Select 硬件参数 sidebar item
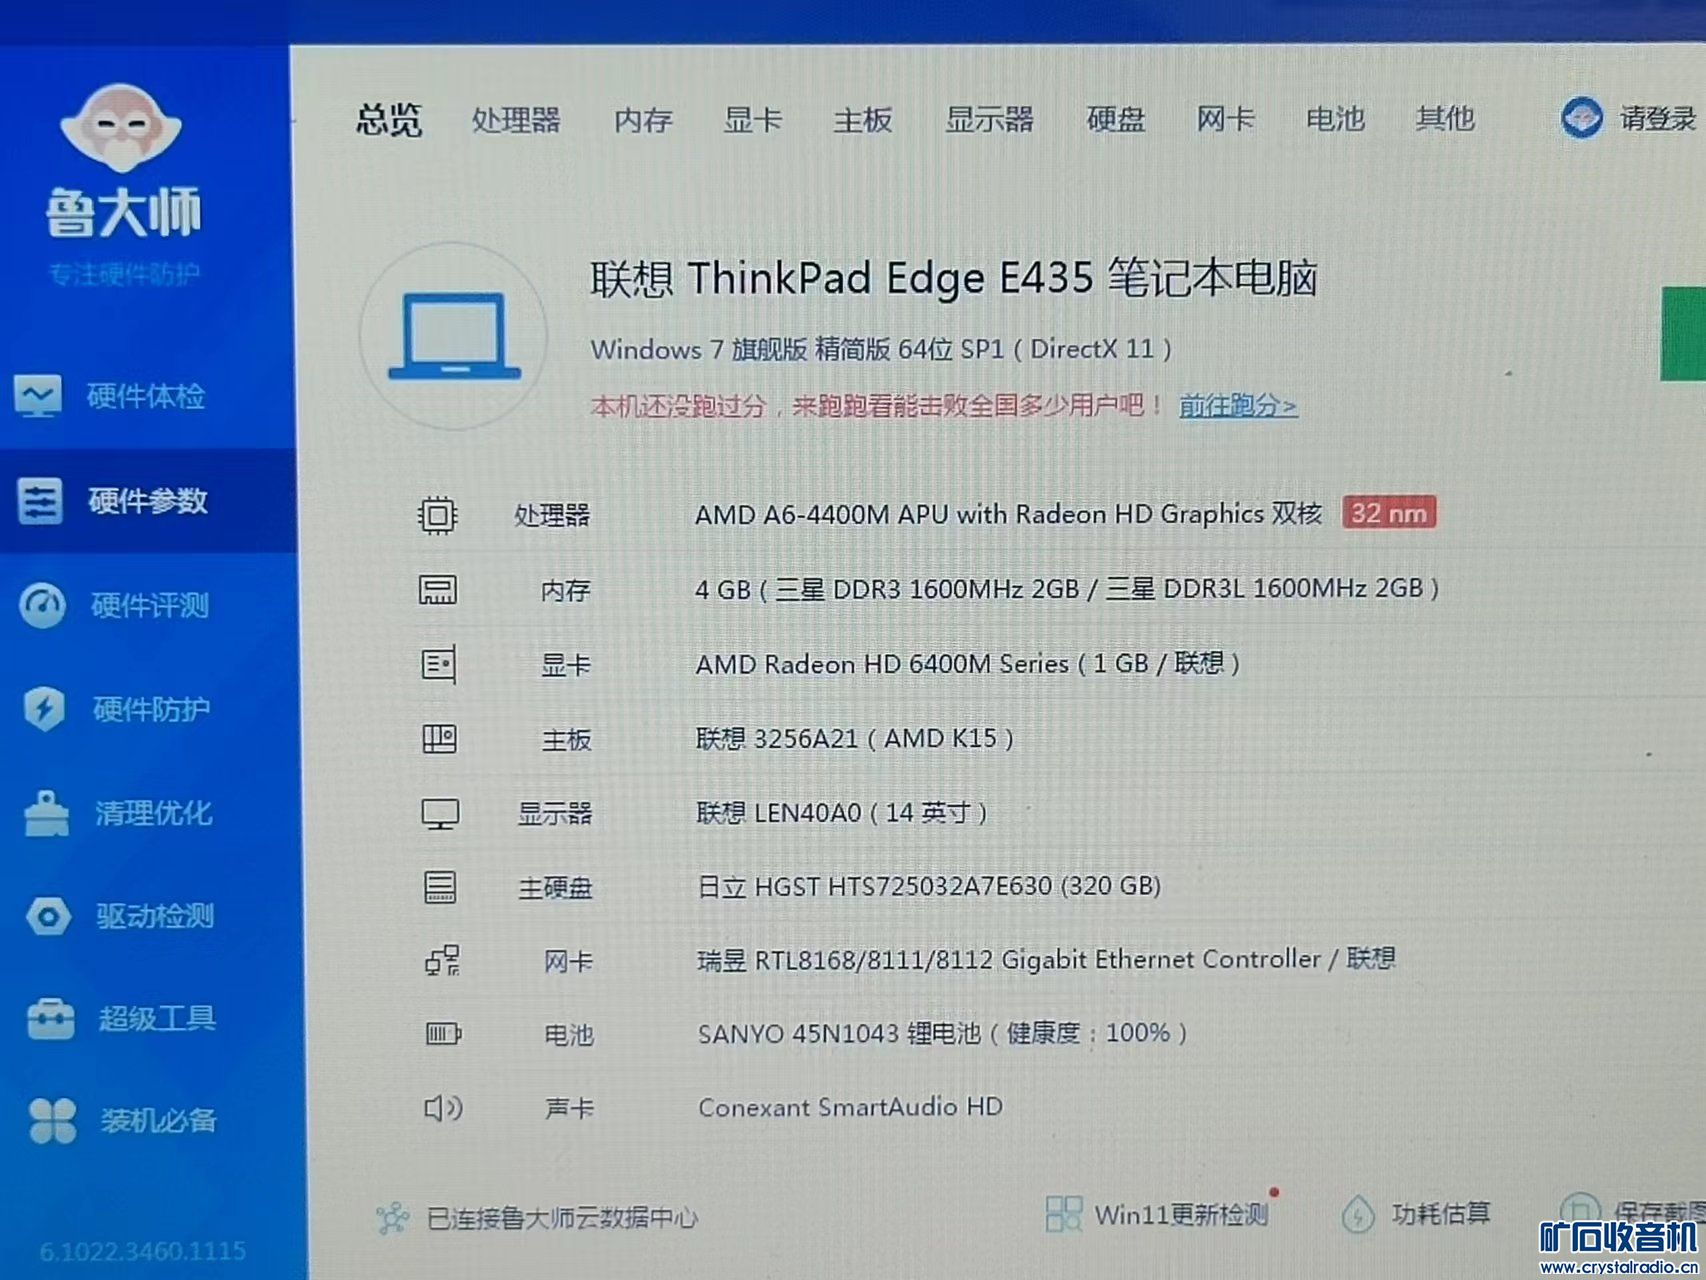 (148, 500)
